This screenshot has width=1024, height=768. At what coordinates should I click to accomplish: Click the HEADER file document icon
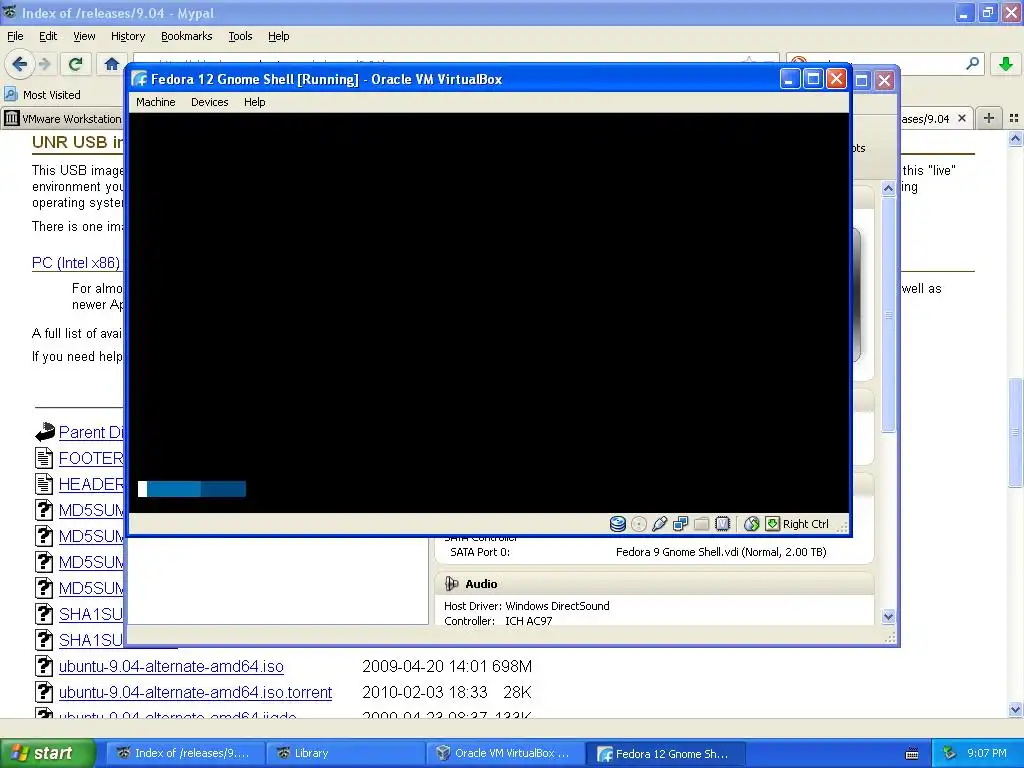point(44,484)
